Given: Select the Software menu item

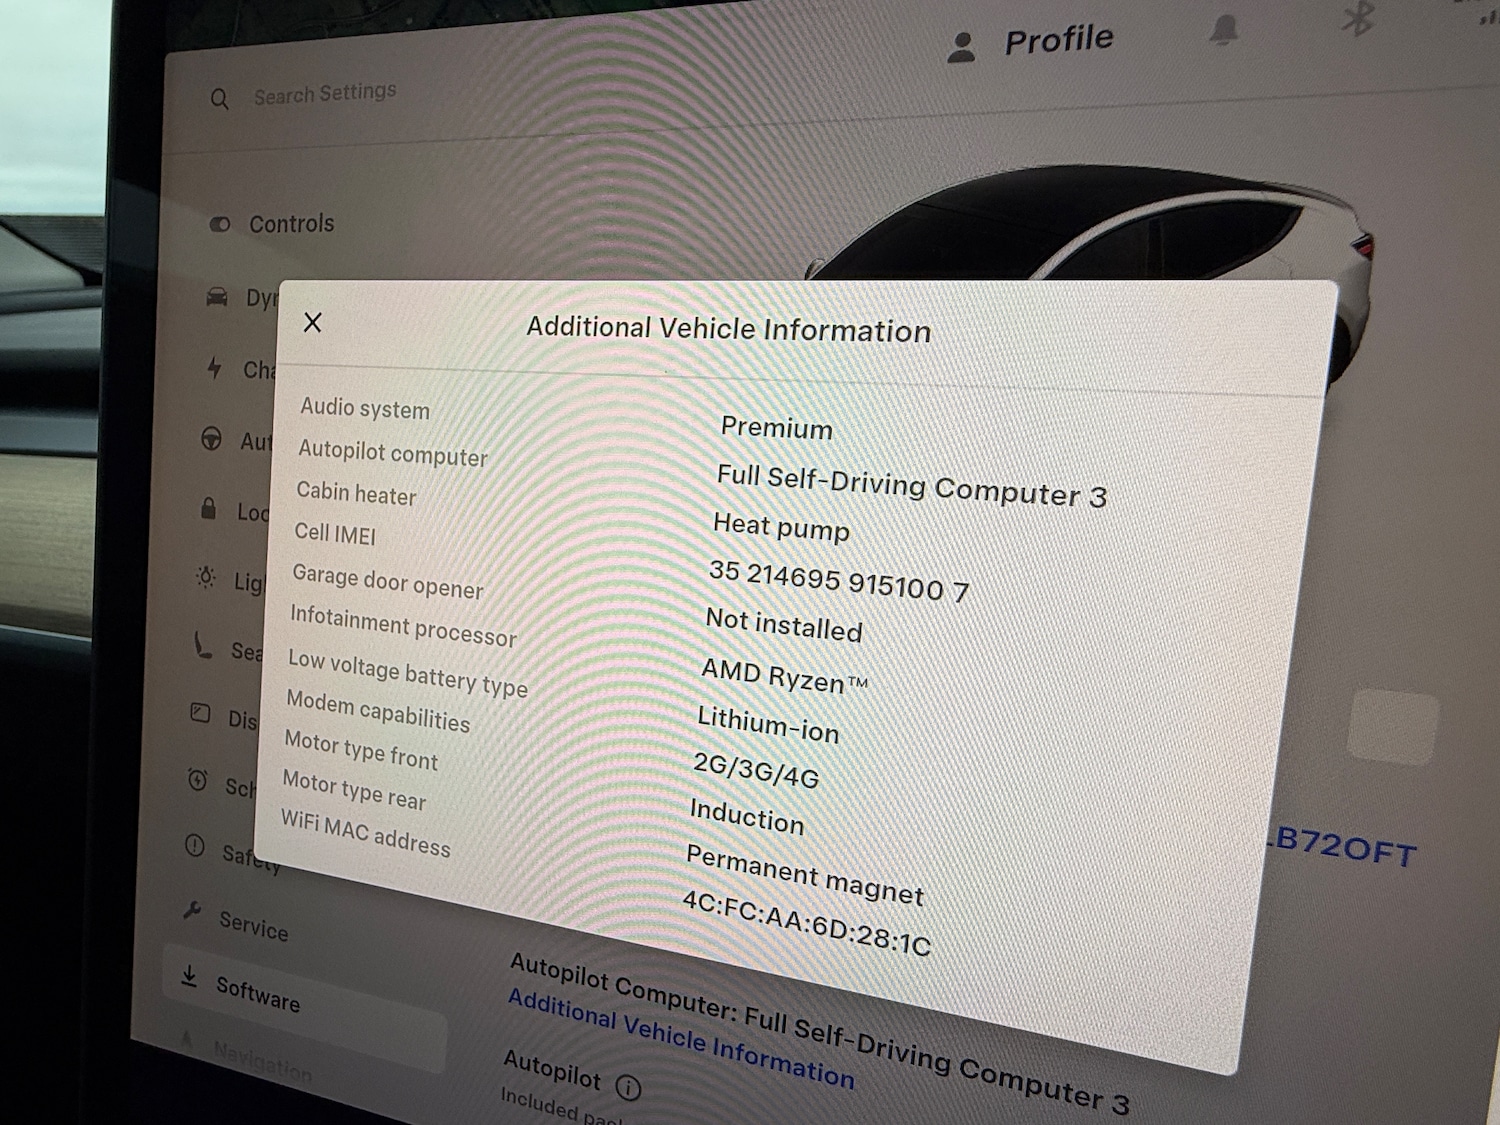Looking at the screenshot, I should pyautogui.click(x=257, y=993).
